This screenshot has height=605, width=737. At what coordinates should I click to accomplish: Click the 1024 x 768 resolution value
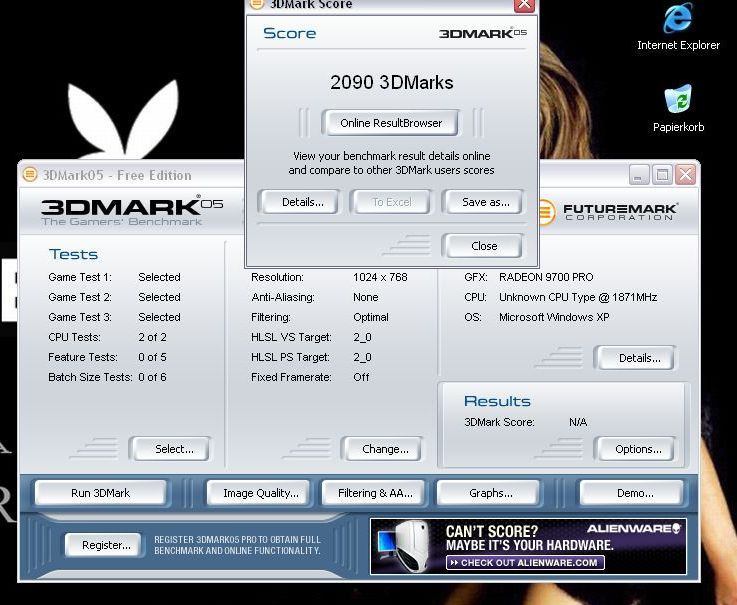pos(380,277)
